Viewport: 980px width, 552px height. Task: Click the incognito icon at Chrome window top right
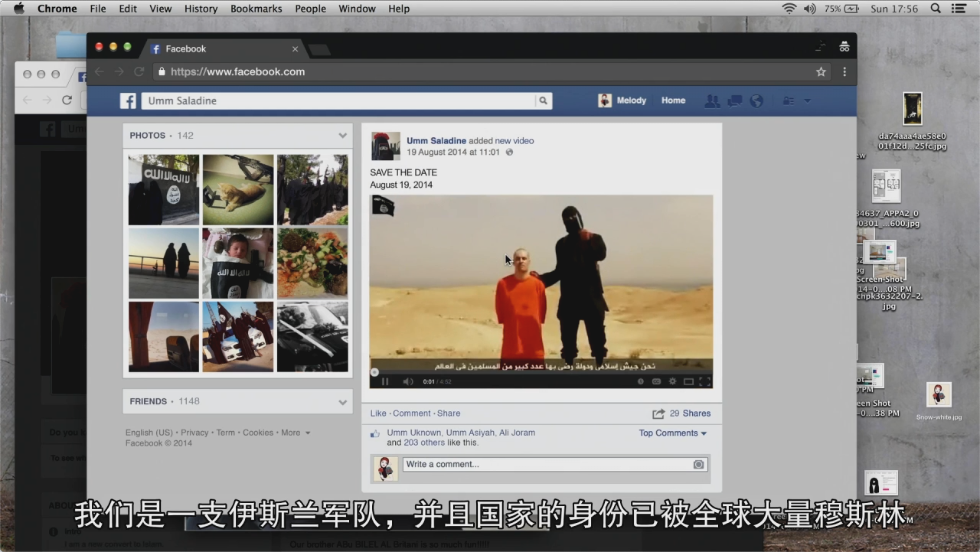[x=844, y=47]
